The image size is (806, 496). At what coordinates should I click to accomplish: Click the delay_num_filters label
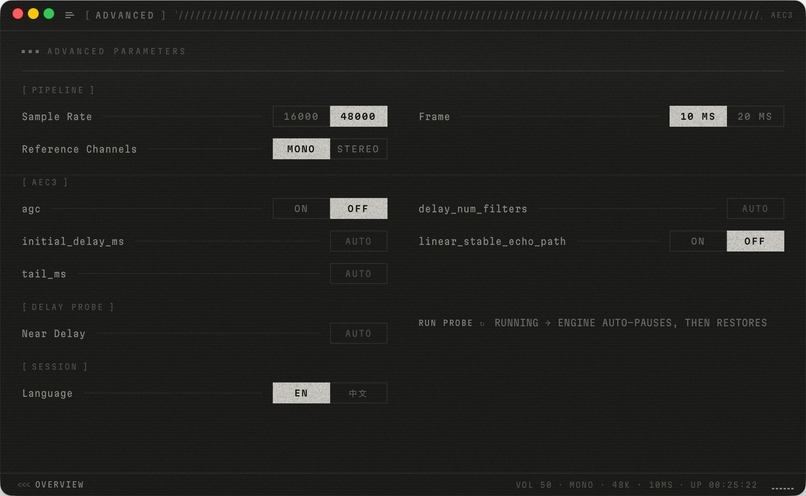[x=473, y=209]
